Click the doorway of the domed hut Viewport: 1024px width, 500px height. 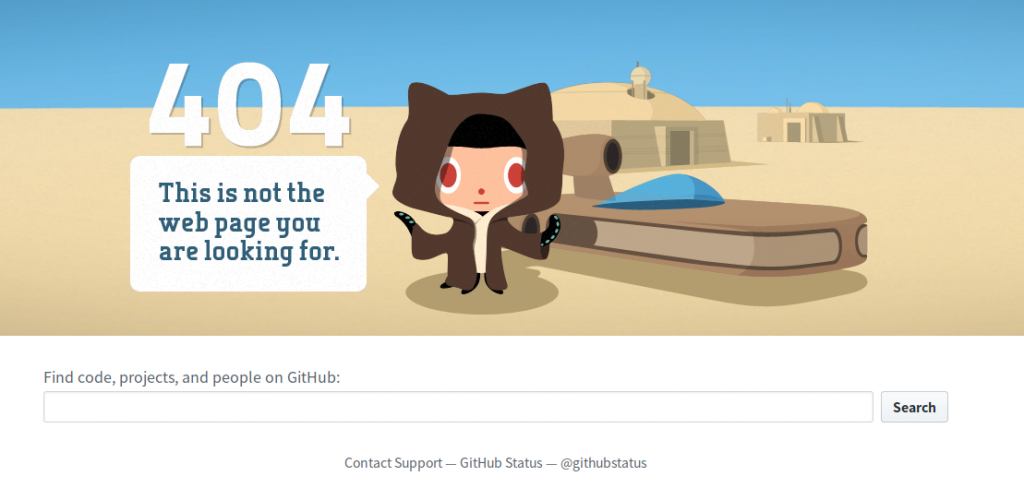[x=680, y=148]
